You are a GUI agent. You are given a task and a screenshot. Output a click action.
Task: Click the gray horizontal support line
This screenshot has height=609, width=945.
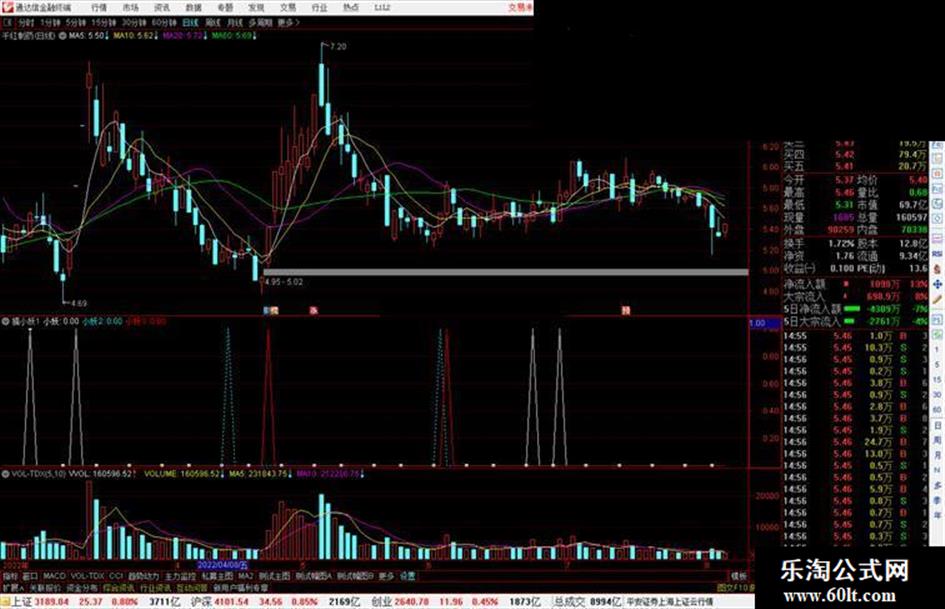tap(506, 272)
